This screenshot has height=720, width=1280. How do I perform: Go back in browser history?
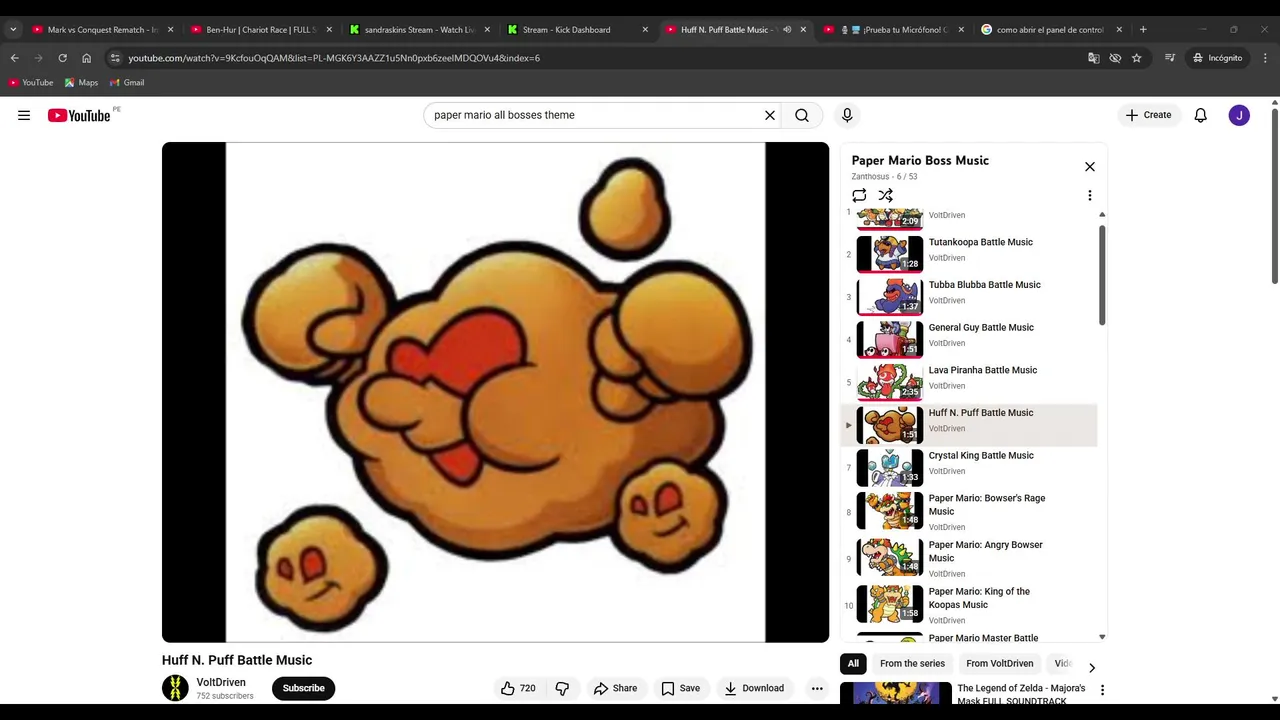pyautogui.click(x=14, y=58)
